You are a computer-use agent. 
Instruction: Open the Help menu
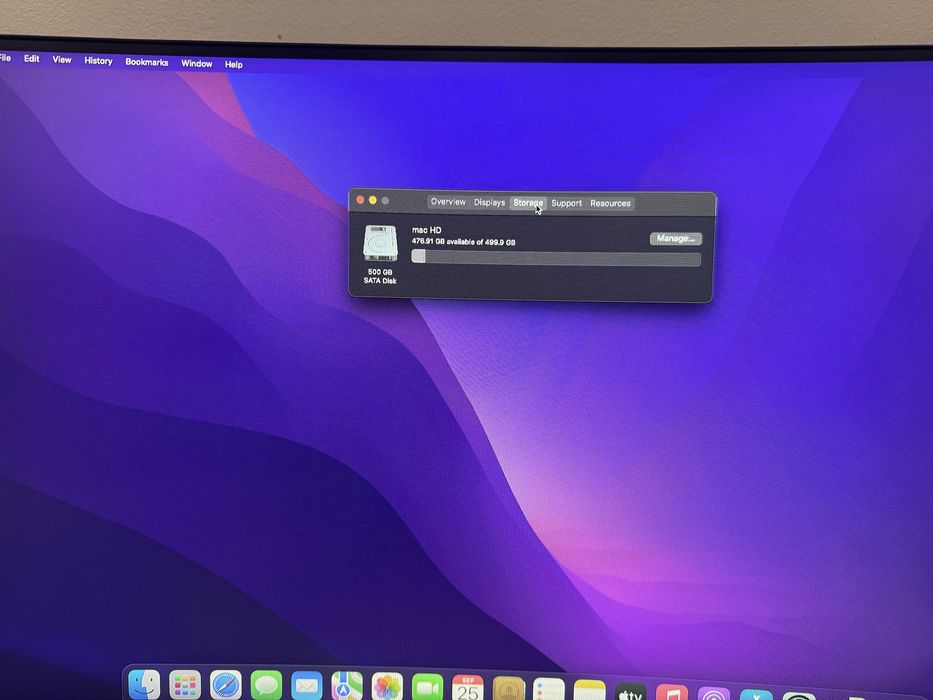[x=233, y=64]
